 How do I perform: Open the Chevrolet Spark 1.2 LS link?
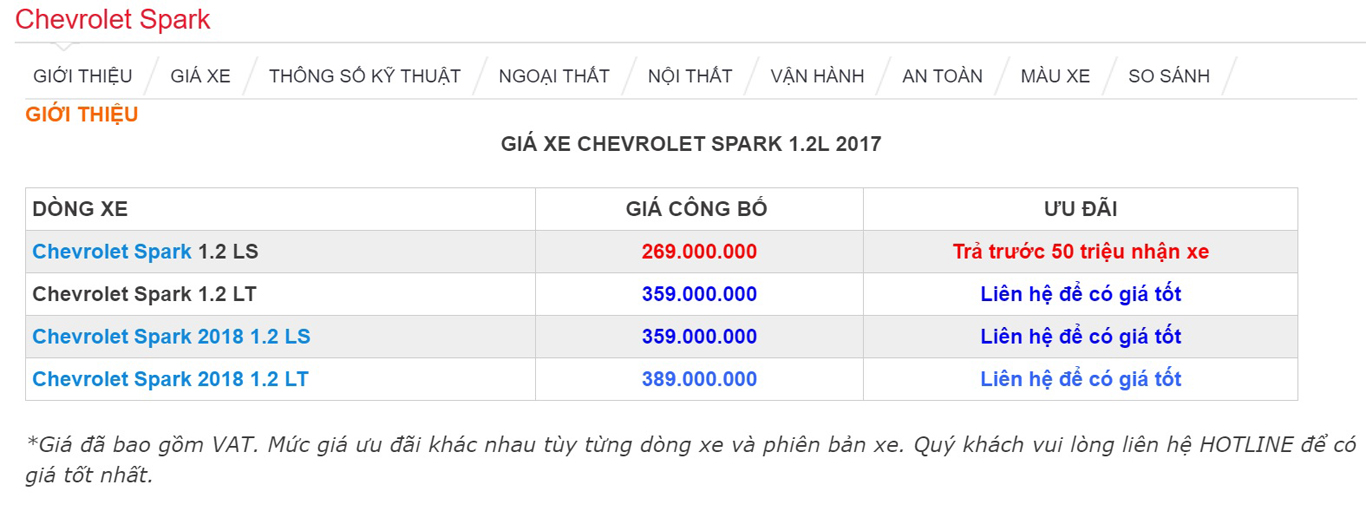tap(112, 252)
